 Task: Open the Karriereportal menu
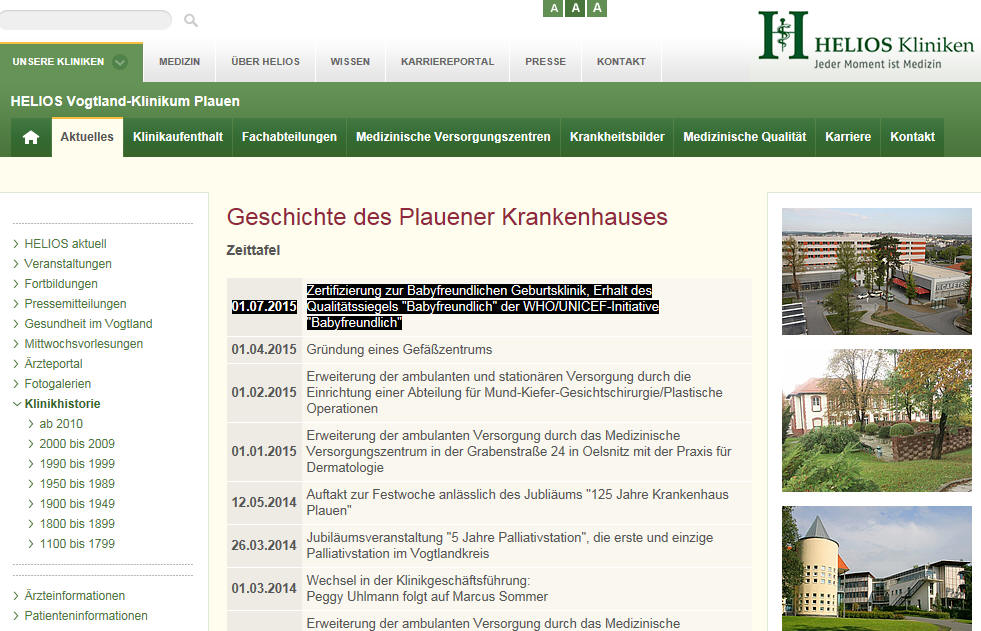447,62
